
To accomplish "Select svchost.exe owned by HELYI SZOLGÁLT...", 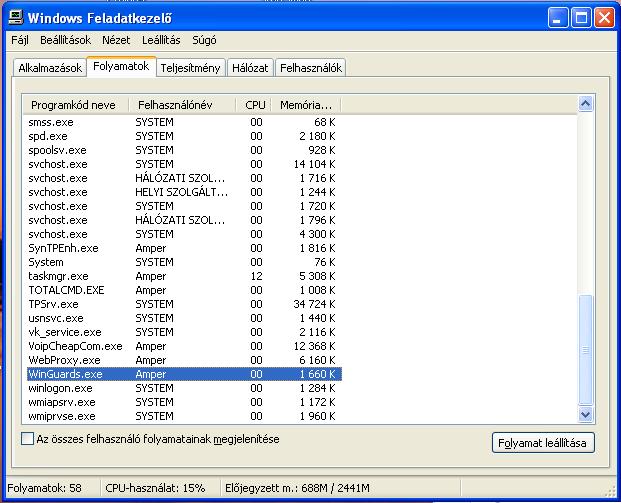I will 184,192.
